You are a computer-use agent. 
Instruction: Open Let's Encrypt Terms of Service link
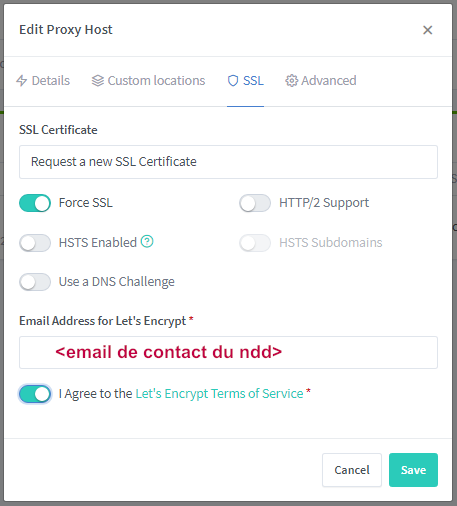(219, 394)
